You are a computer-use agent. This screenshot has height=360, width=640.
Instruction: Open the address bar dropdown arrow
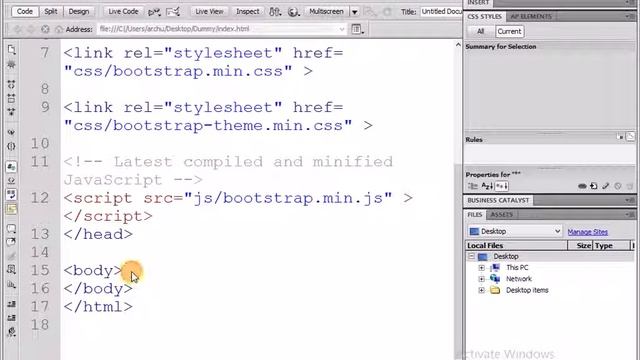coord(342,29)
